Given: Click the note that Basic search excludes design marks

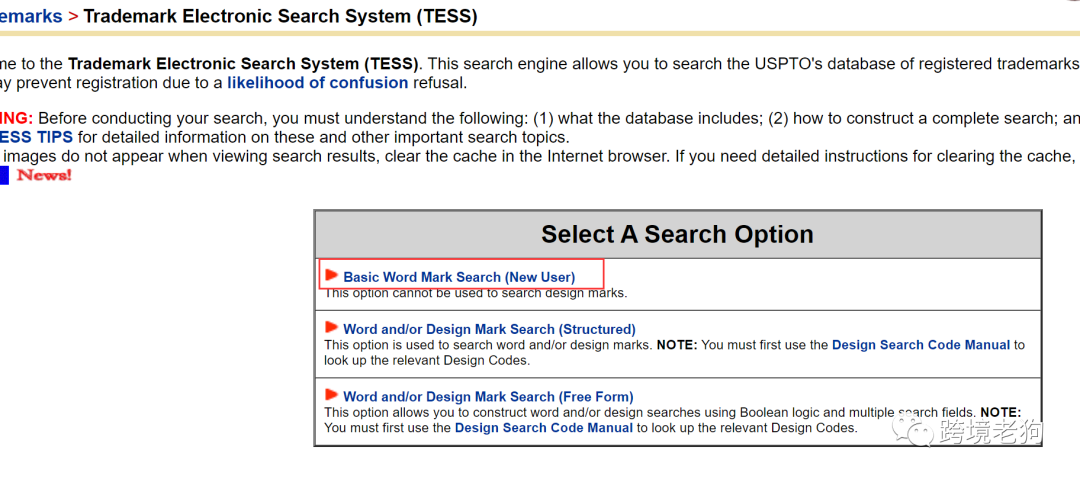Looking at the screenshot, I should click(475, 293).
